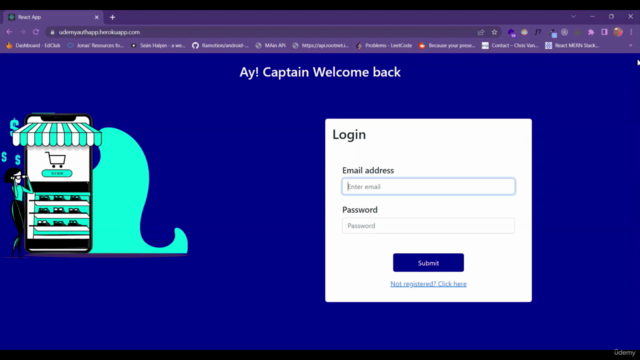640x360 pixels.
Task: Click the round grey extension icon
Action: point(564,32)
